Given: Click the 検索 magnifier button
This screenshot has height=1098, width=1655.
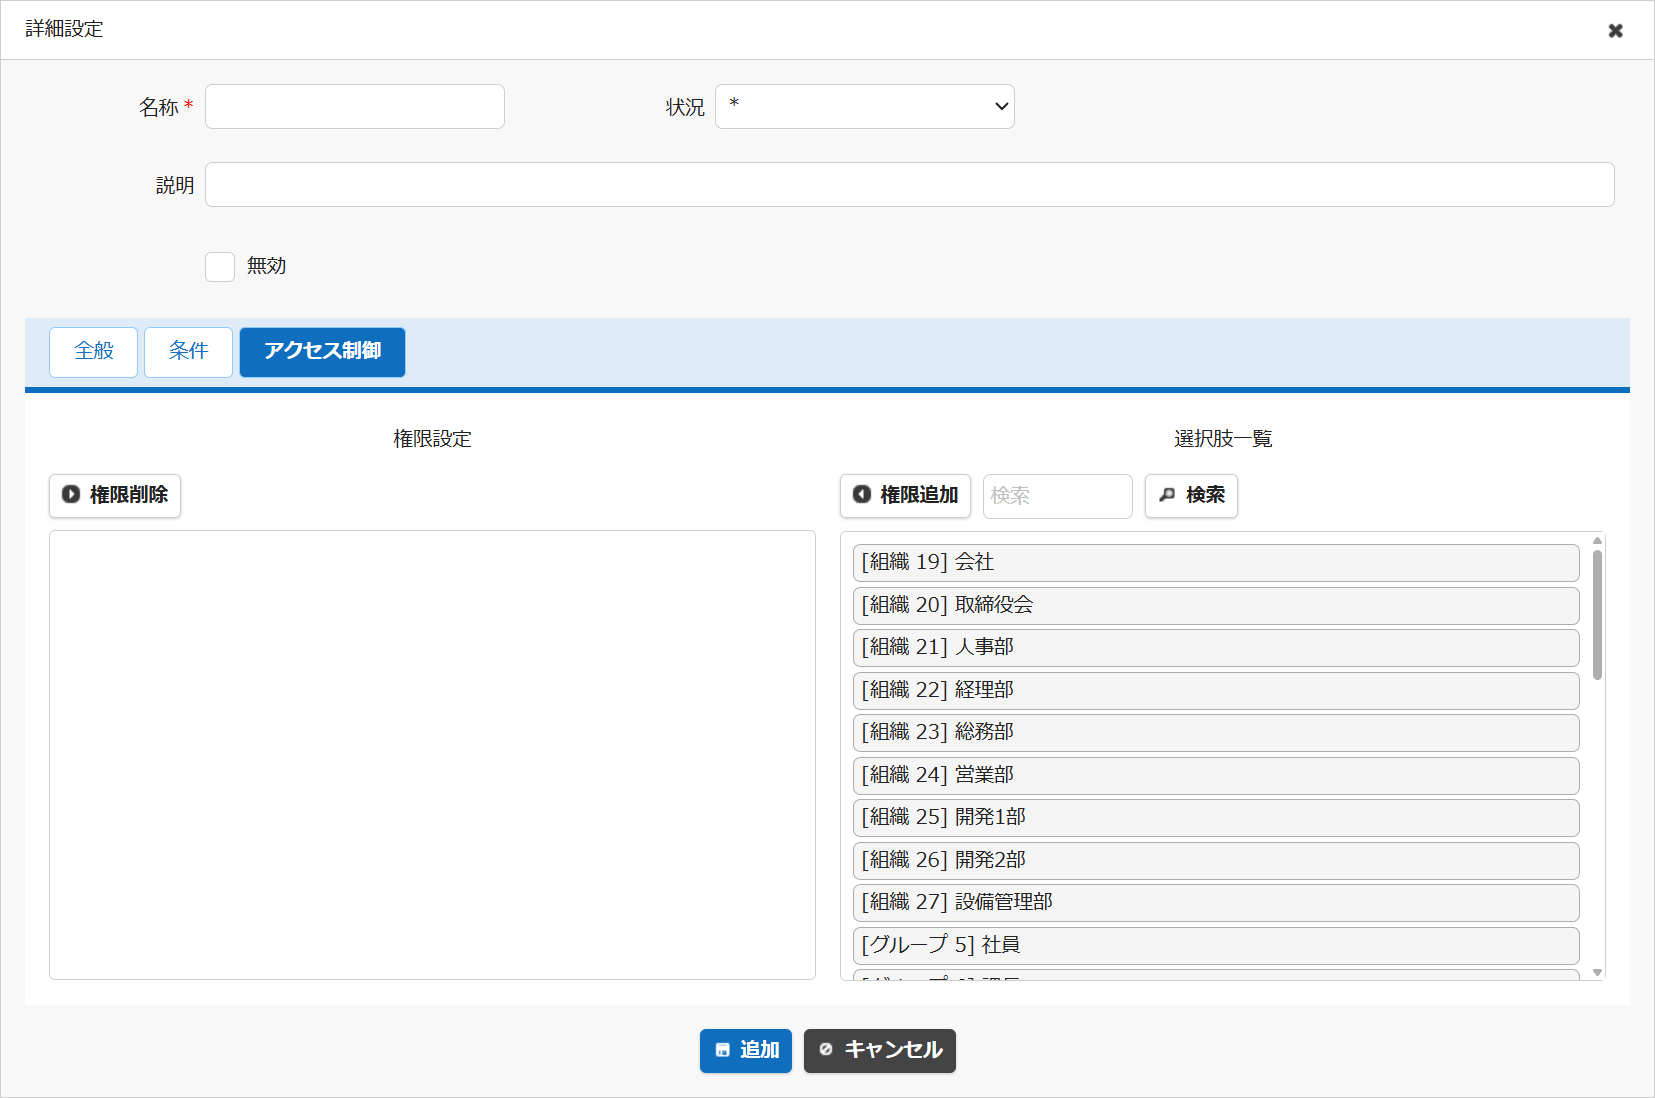Looking at the screenshot, I should (1191, 496).
